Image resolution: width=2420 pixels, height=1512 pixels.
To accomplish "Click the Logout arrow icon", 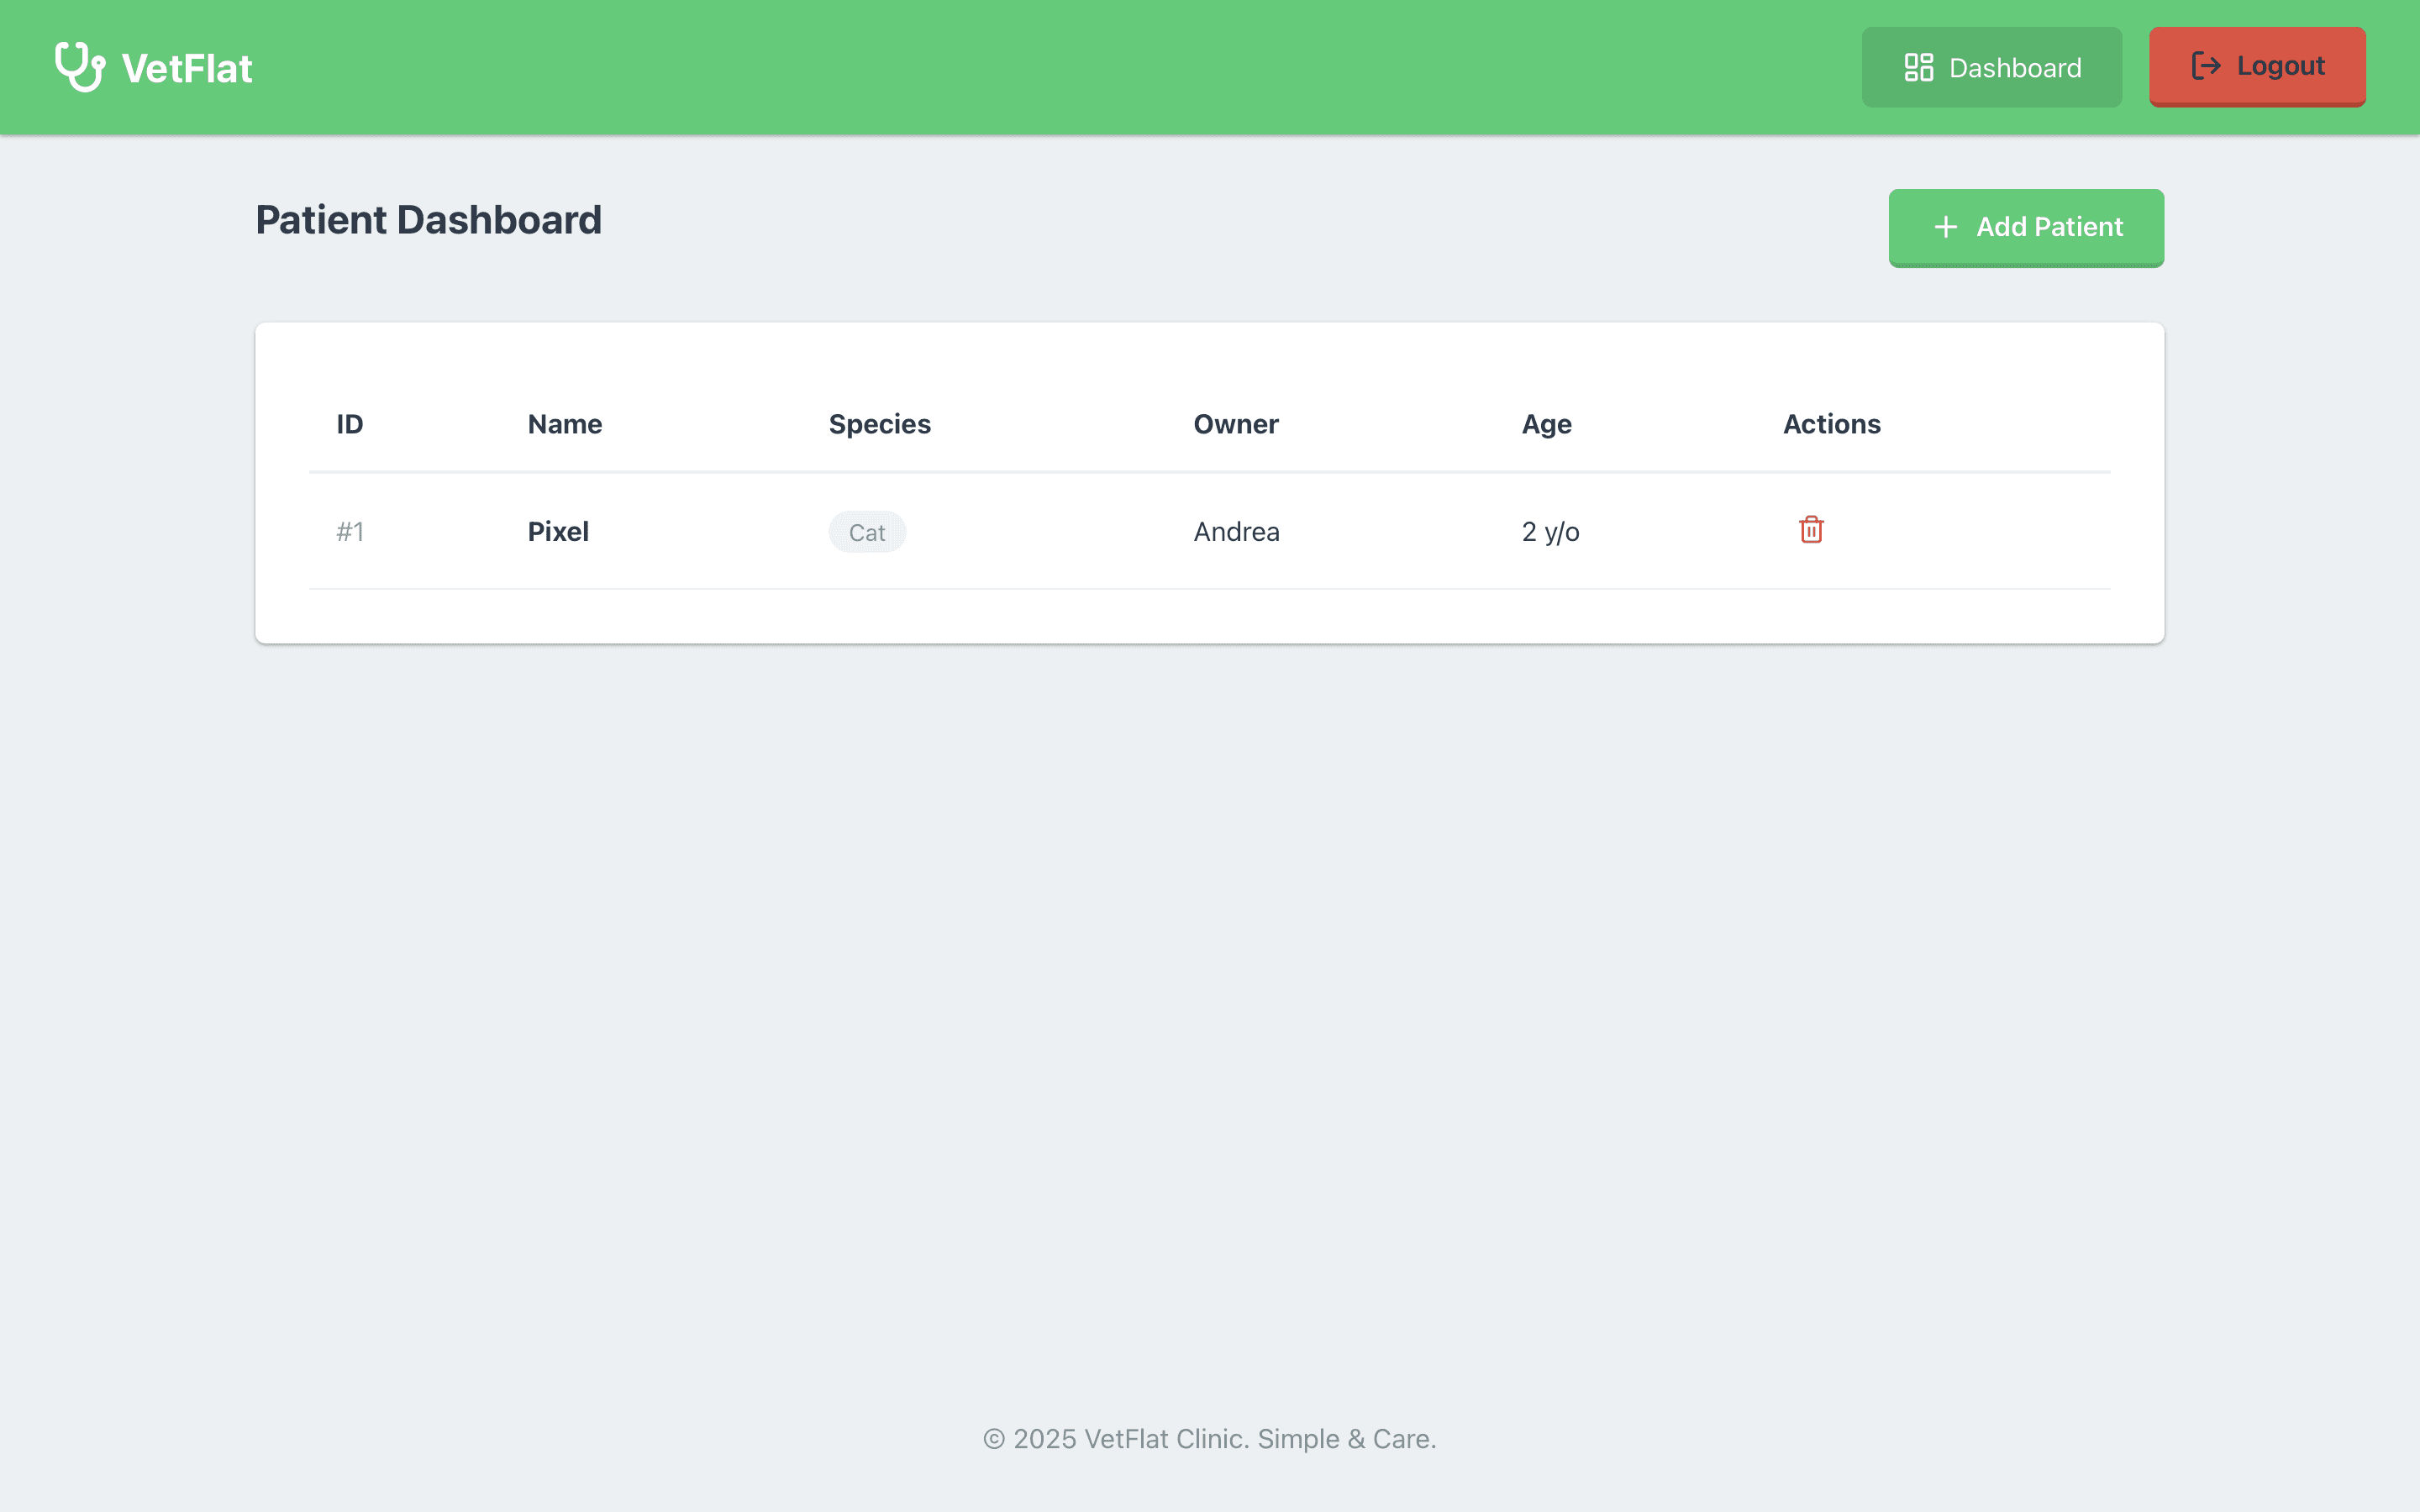I will pyautogui.click(x=2206, y=66).
